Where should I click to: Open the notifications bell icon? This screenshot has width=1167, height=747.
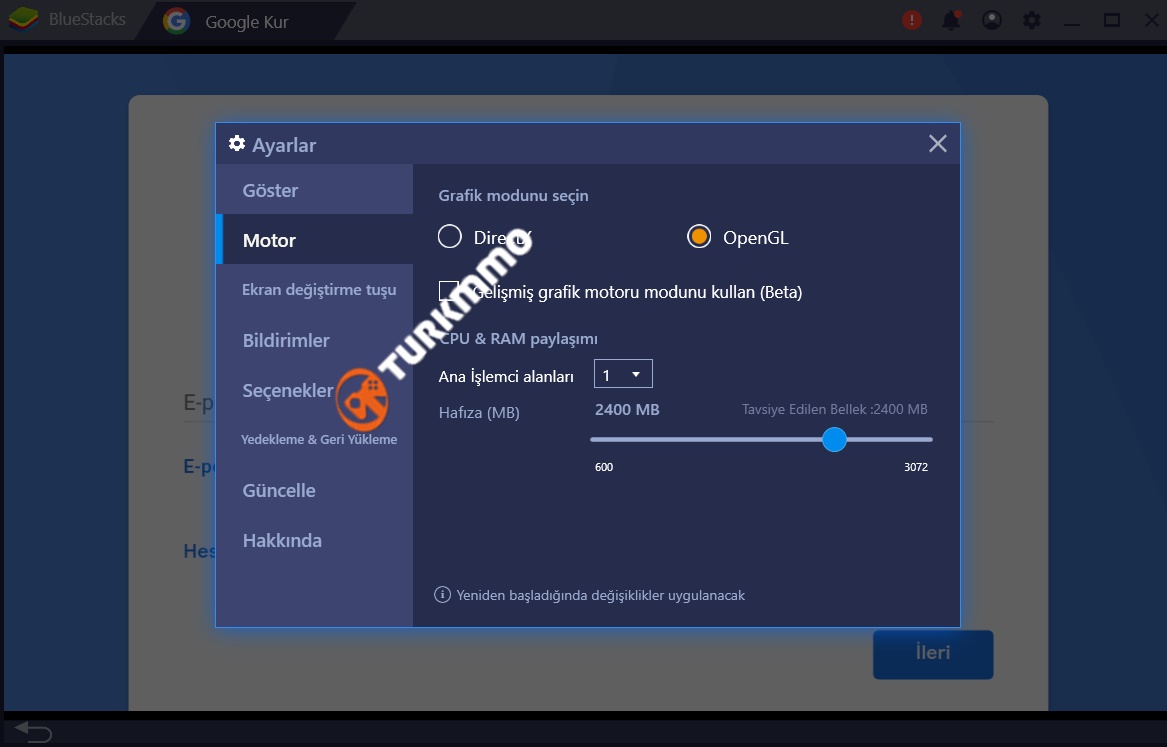click(x=951, y=20)
